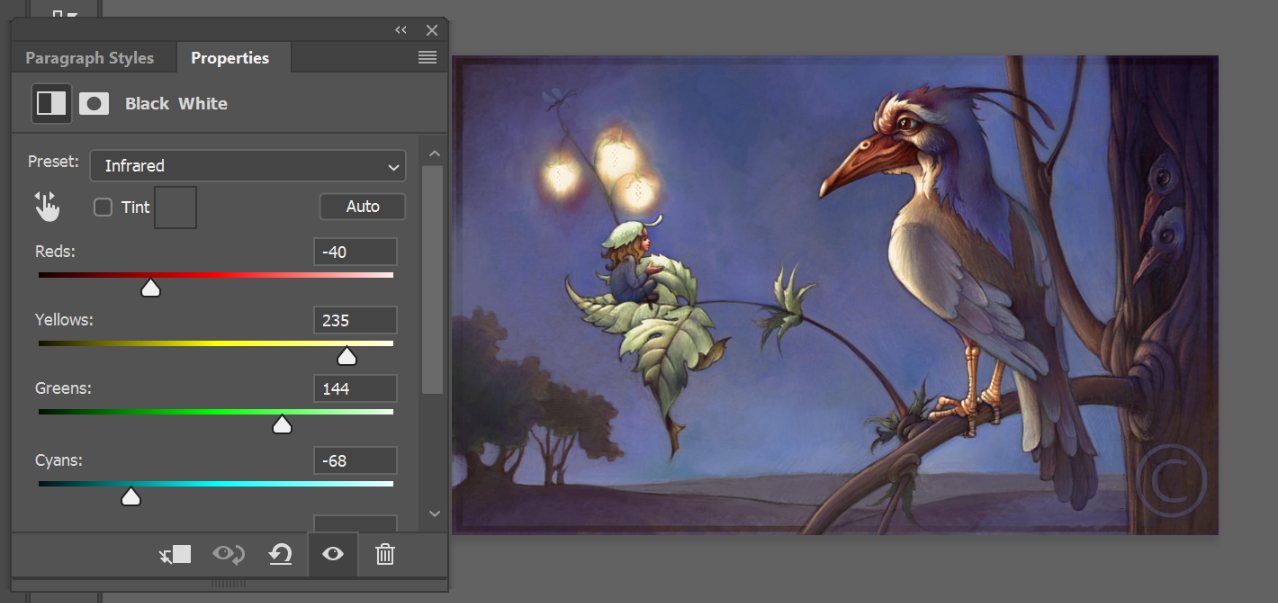
Task: Delete this adjustment layer with trash icon
Action: click(385, 553)
